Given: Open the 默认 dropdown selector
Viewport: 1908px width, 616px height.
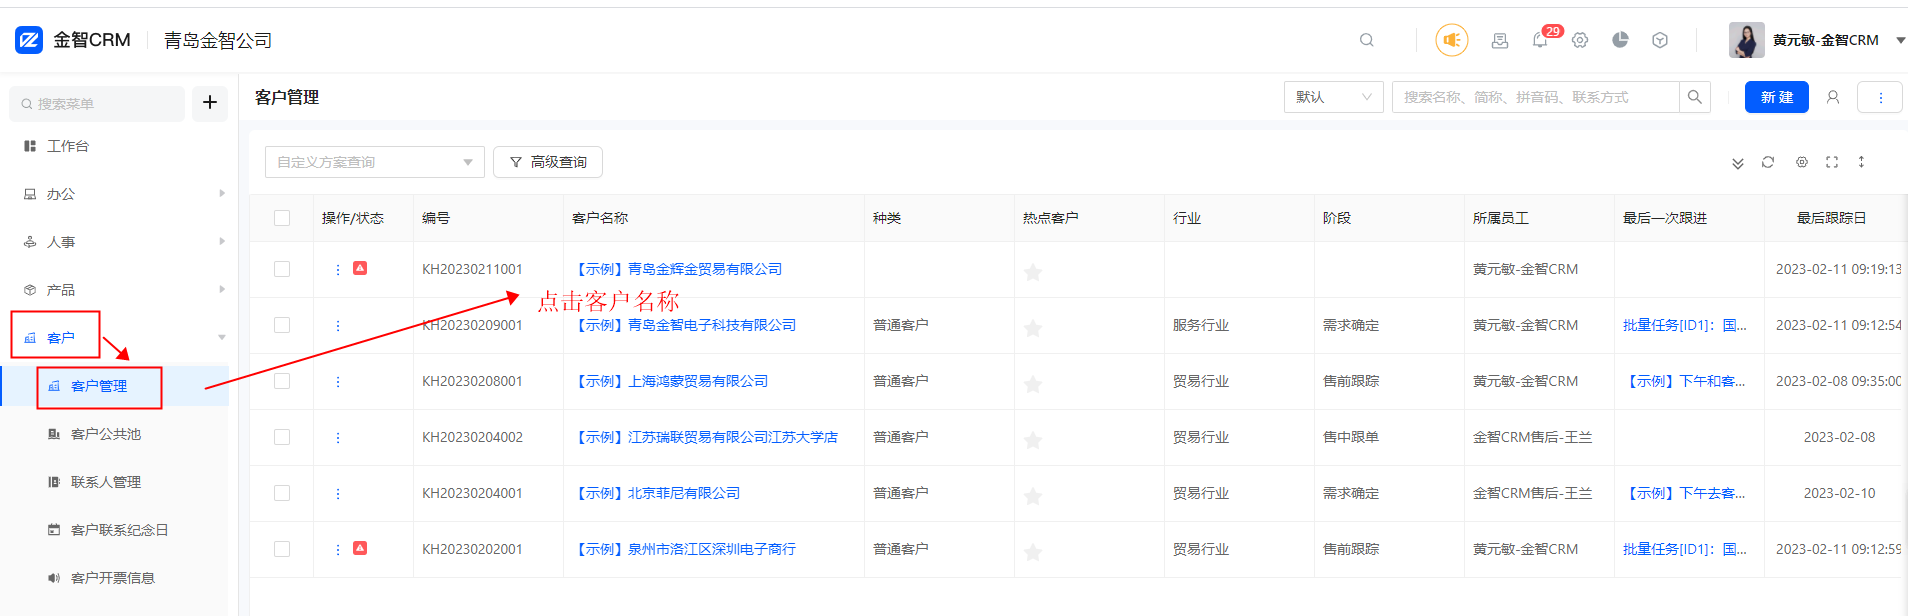Looking at the screenshot, I should pyautogui.click(x=1334, y=97).
